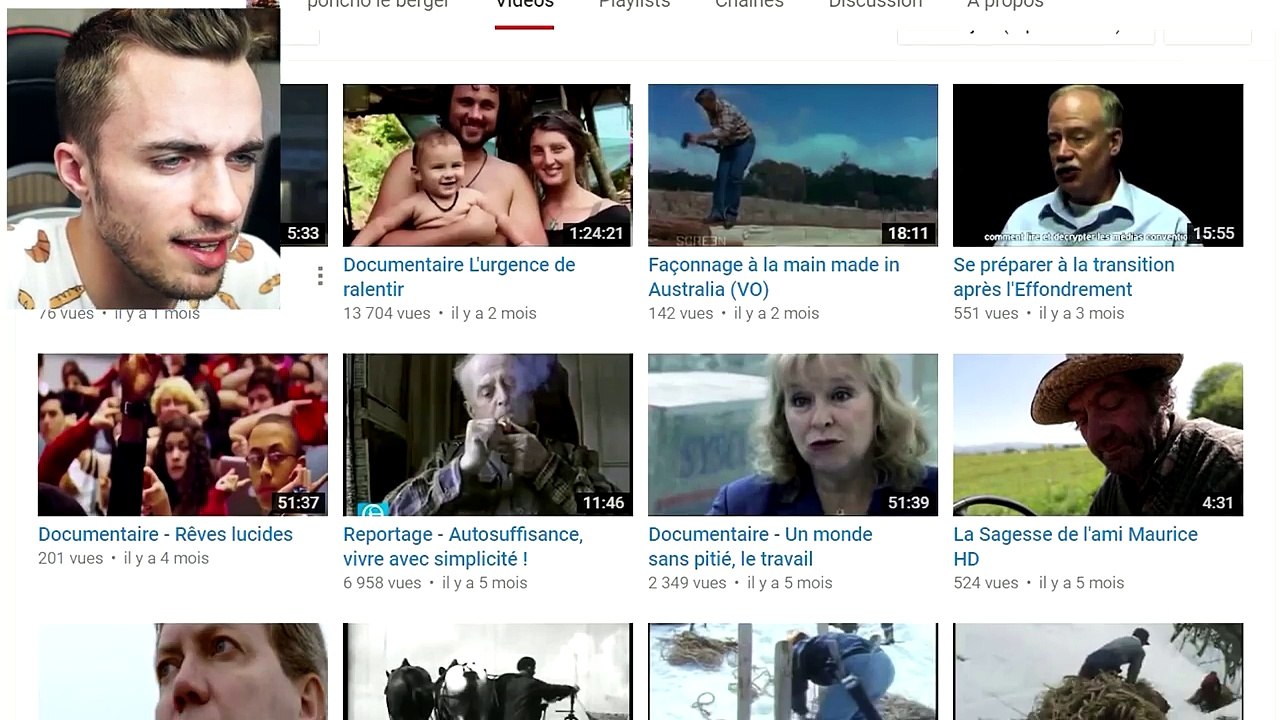1280x720 pixels.
Task: Click the title Documentaire L'urgence de ralentir
Action: coord(459,277)
